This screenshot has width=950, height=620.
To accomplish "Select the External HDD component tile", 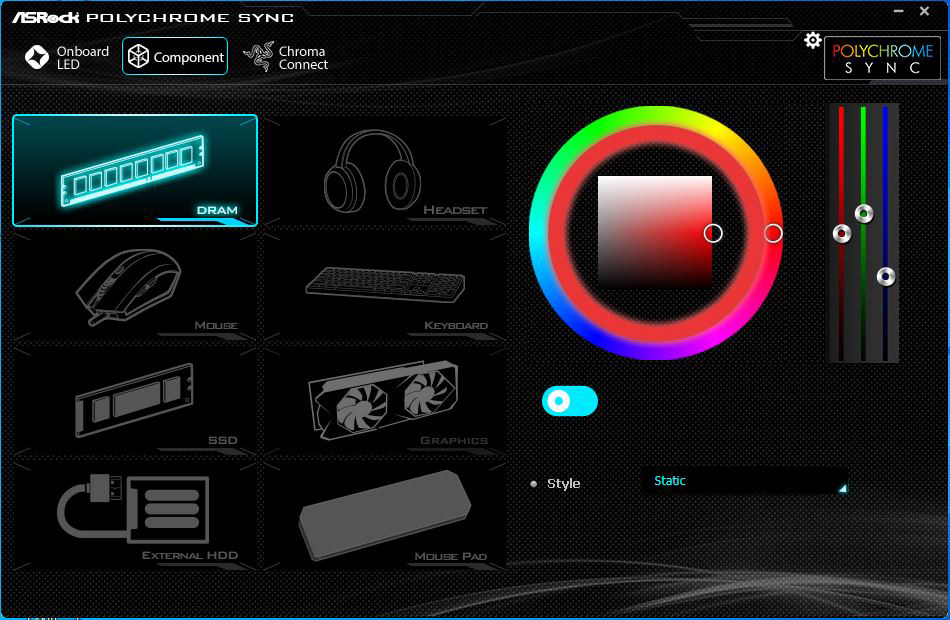I will [x=135, y=516].
